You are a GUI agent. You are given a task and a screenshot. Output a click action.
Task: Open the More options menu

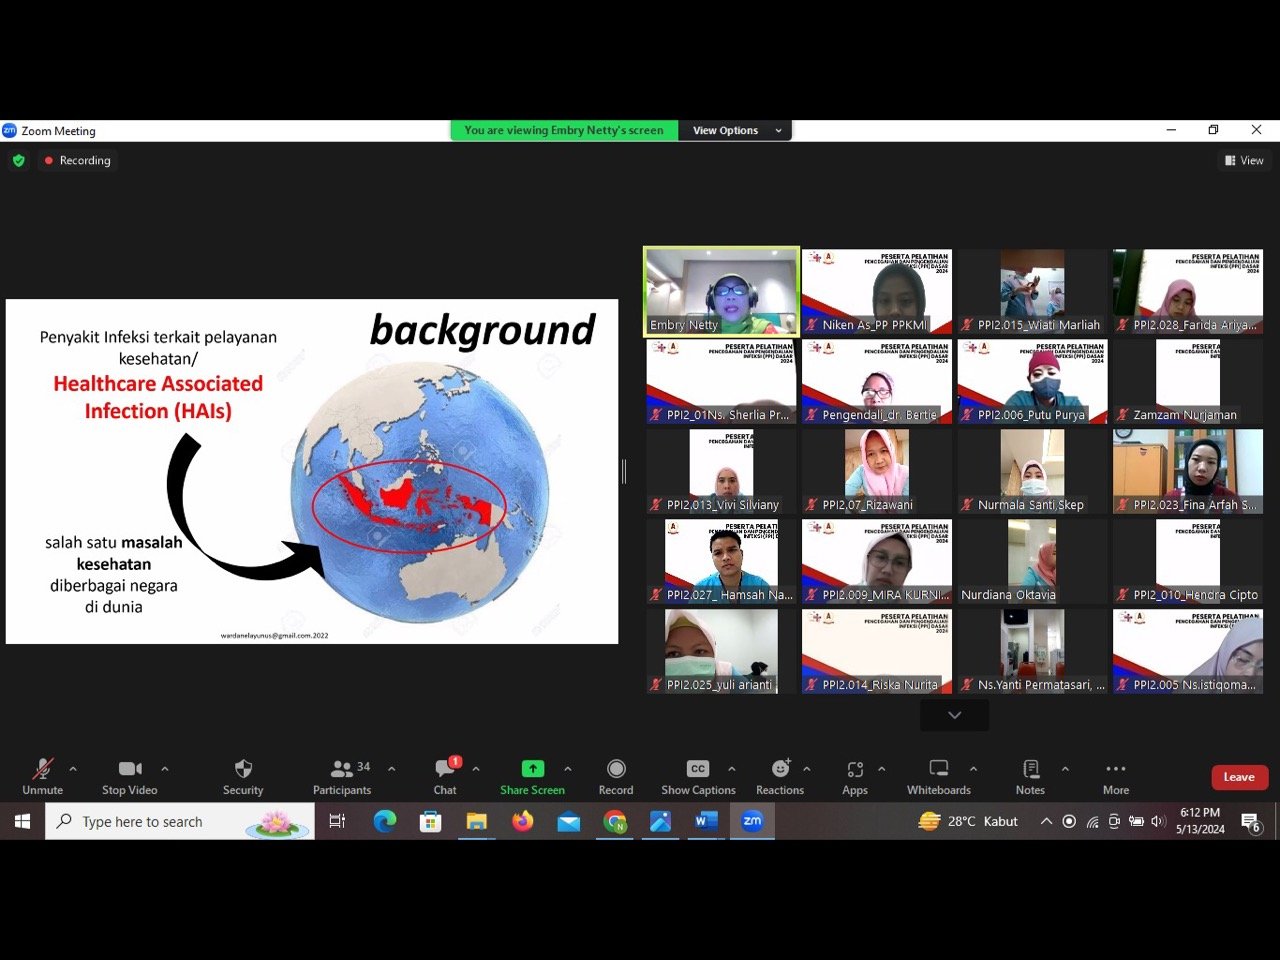1116,769
